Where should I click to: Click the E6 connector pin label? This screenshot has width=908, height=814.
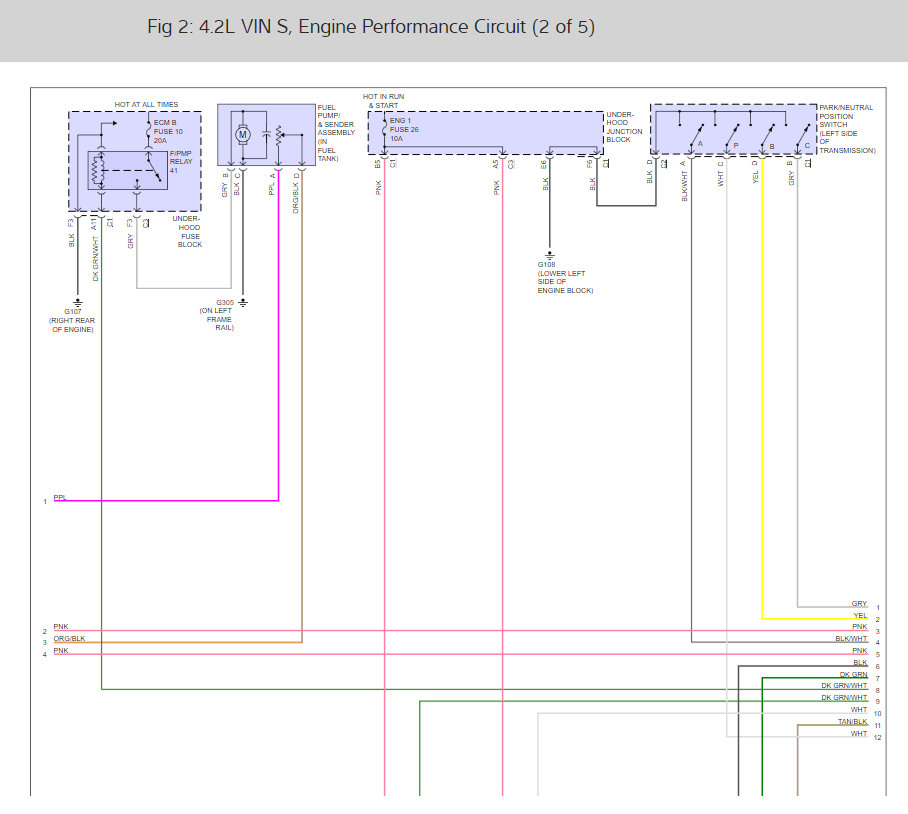click(x=543, y=164)
